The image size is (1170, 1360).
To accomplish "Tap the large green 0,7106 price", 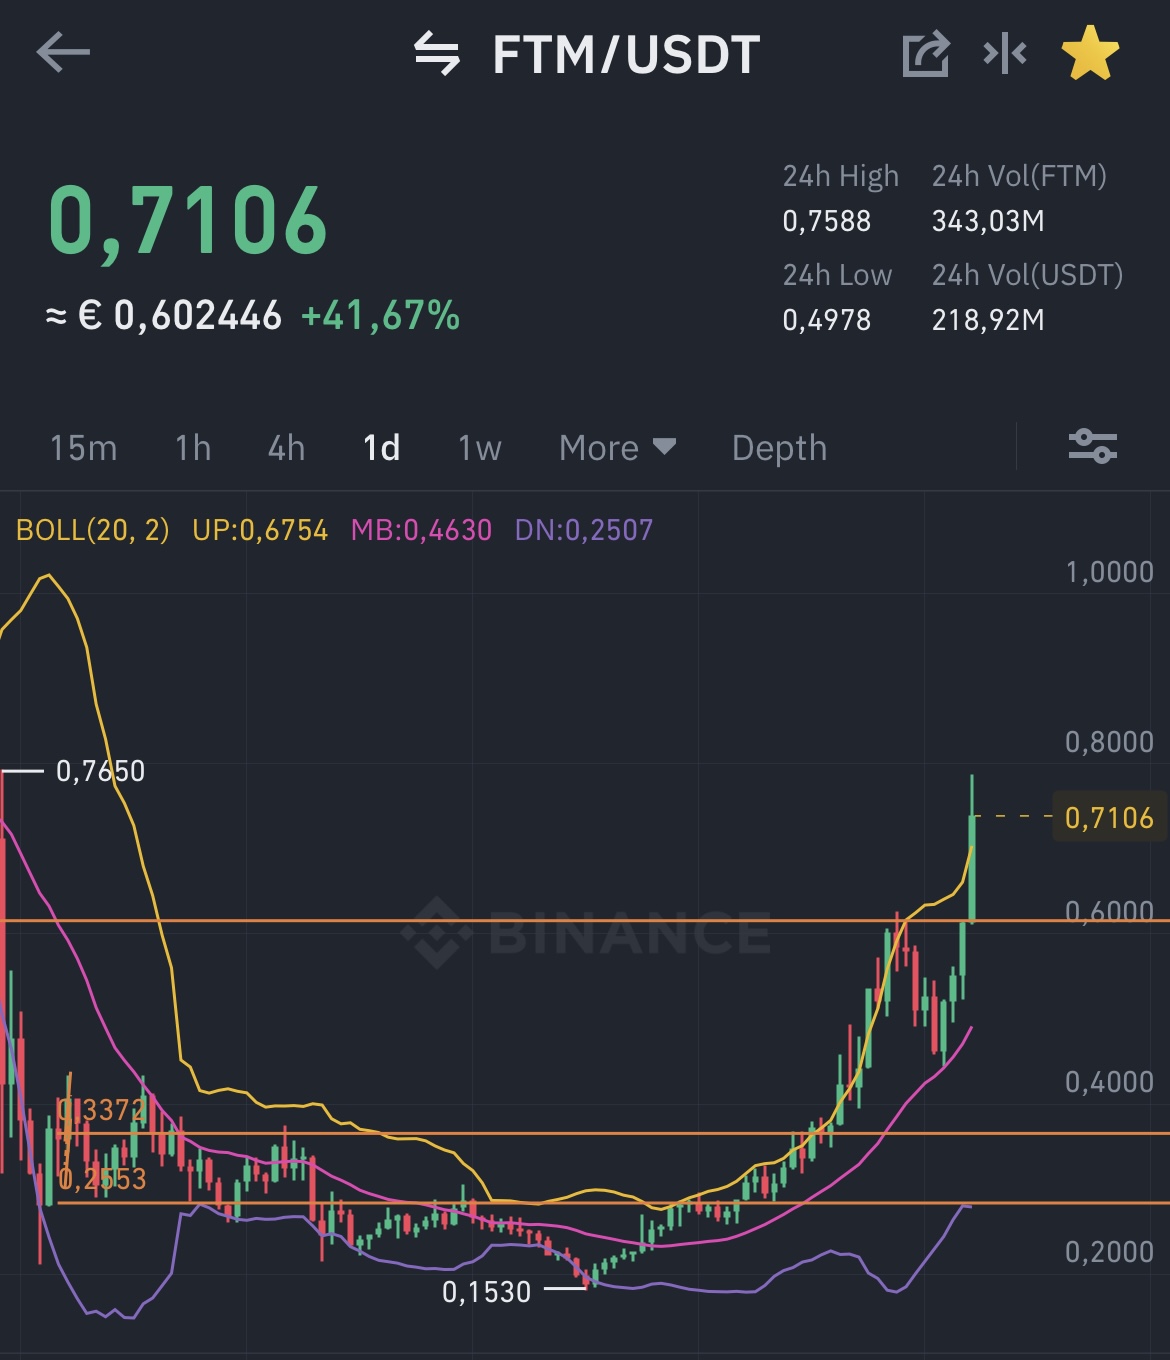I will click(188, 220).
